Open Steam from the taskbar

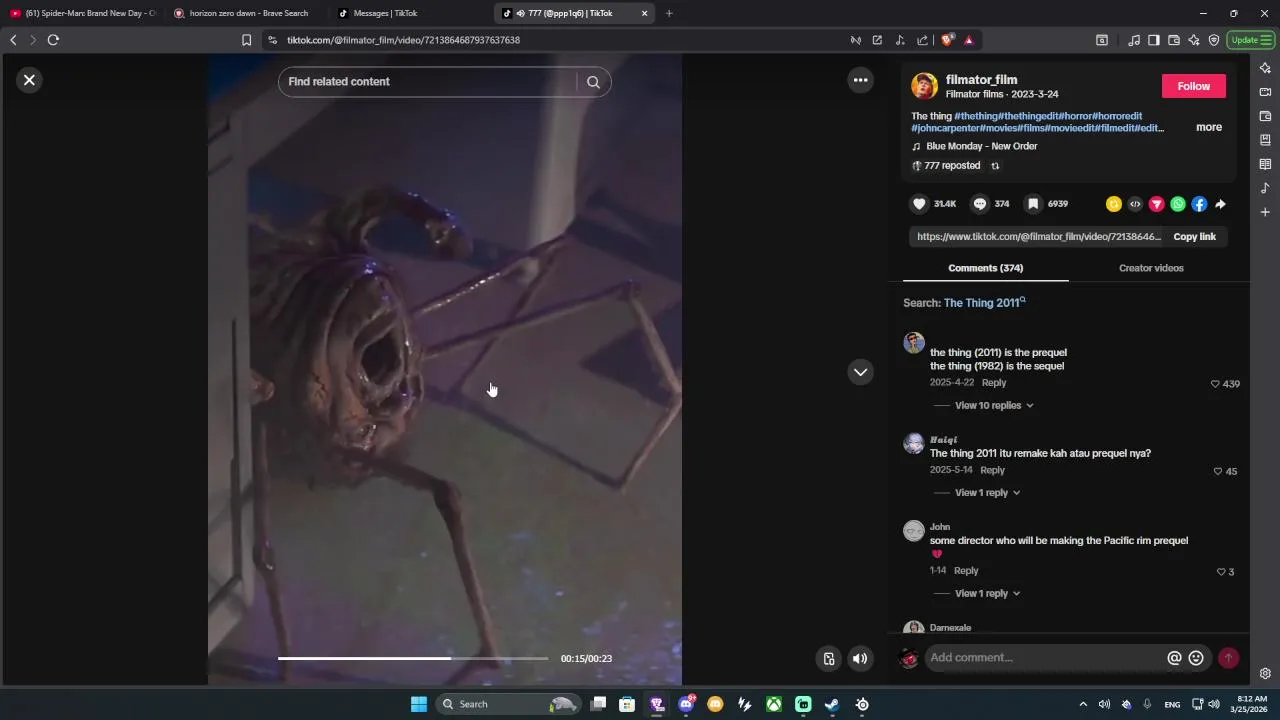click(x=832, y=704)
